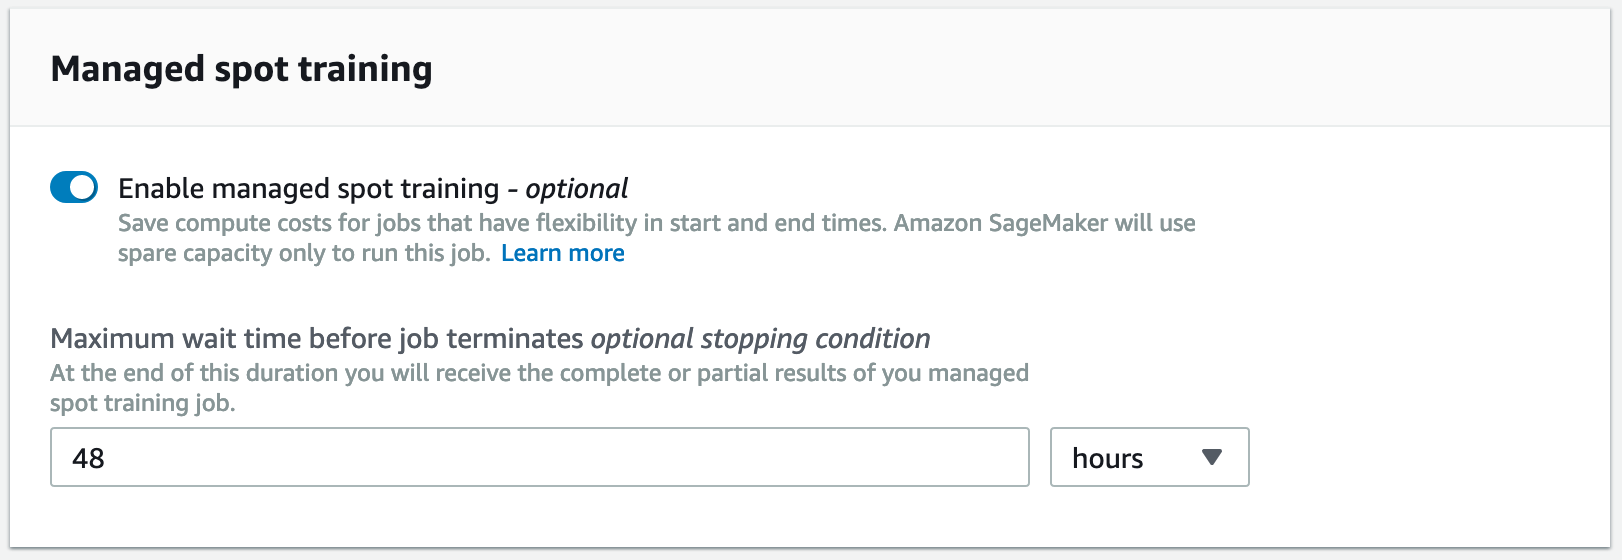Open the hours unit dropdown
Screen dimensions: 1622x560
tap(1149, 458)
